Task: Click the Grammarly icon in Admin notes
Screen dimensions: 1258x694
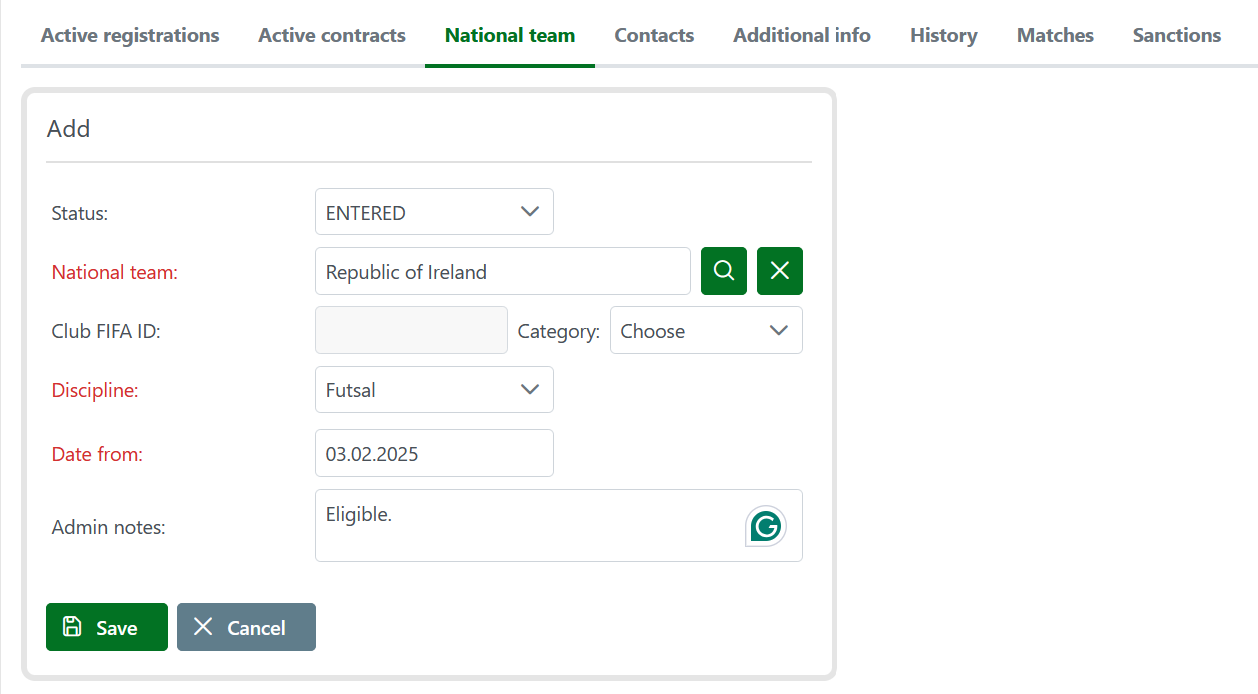Action: [766, 526]
